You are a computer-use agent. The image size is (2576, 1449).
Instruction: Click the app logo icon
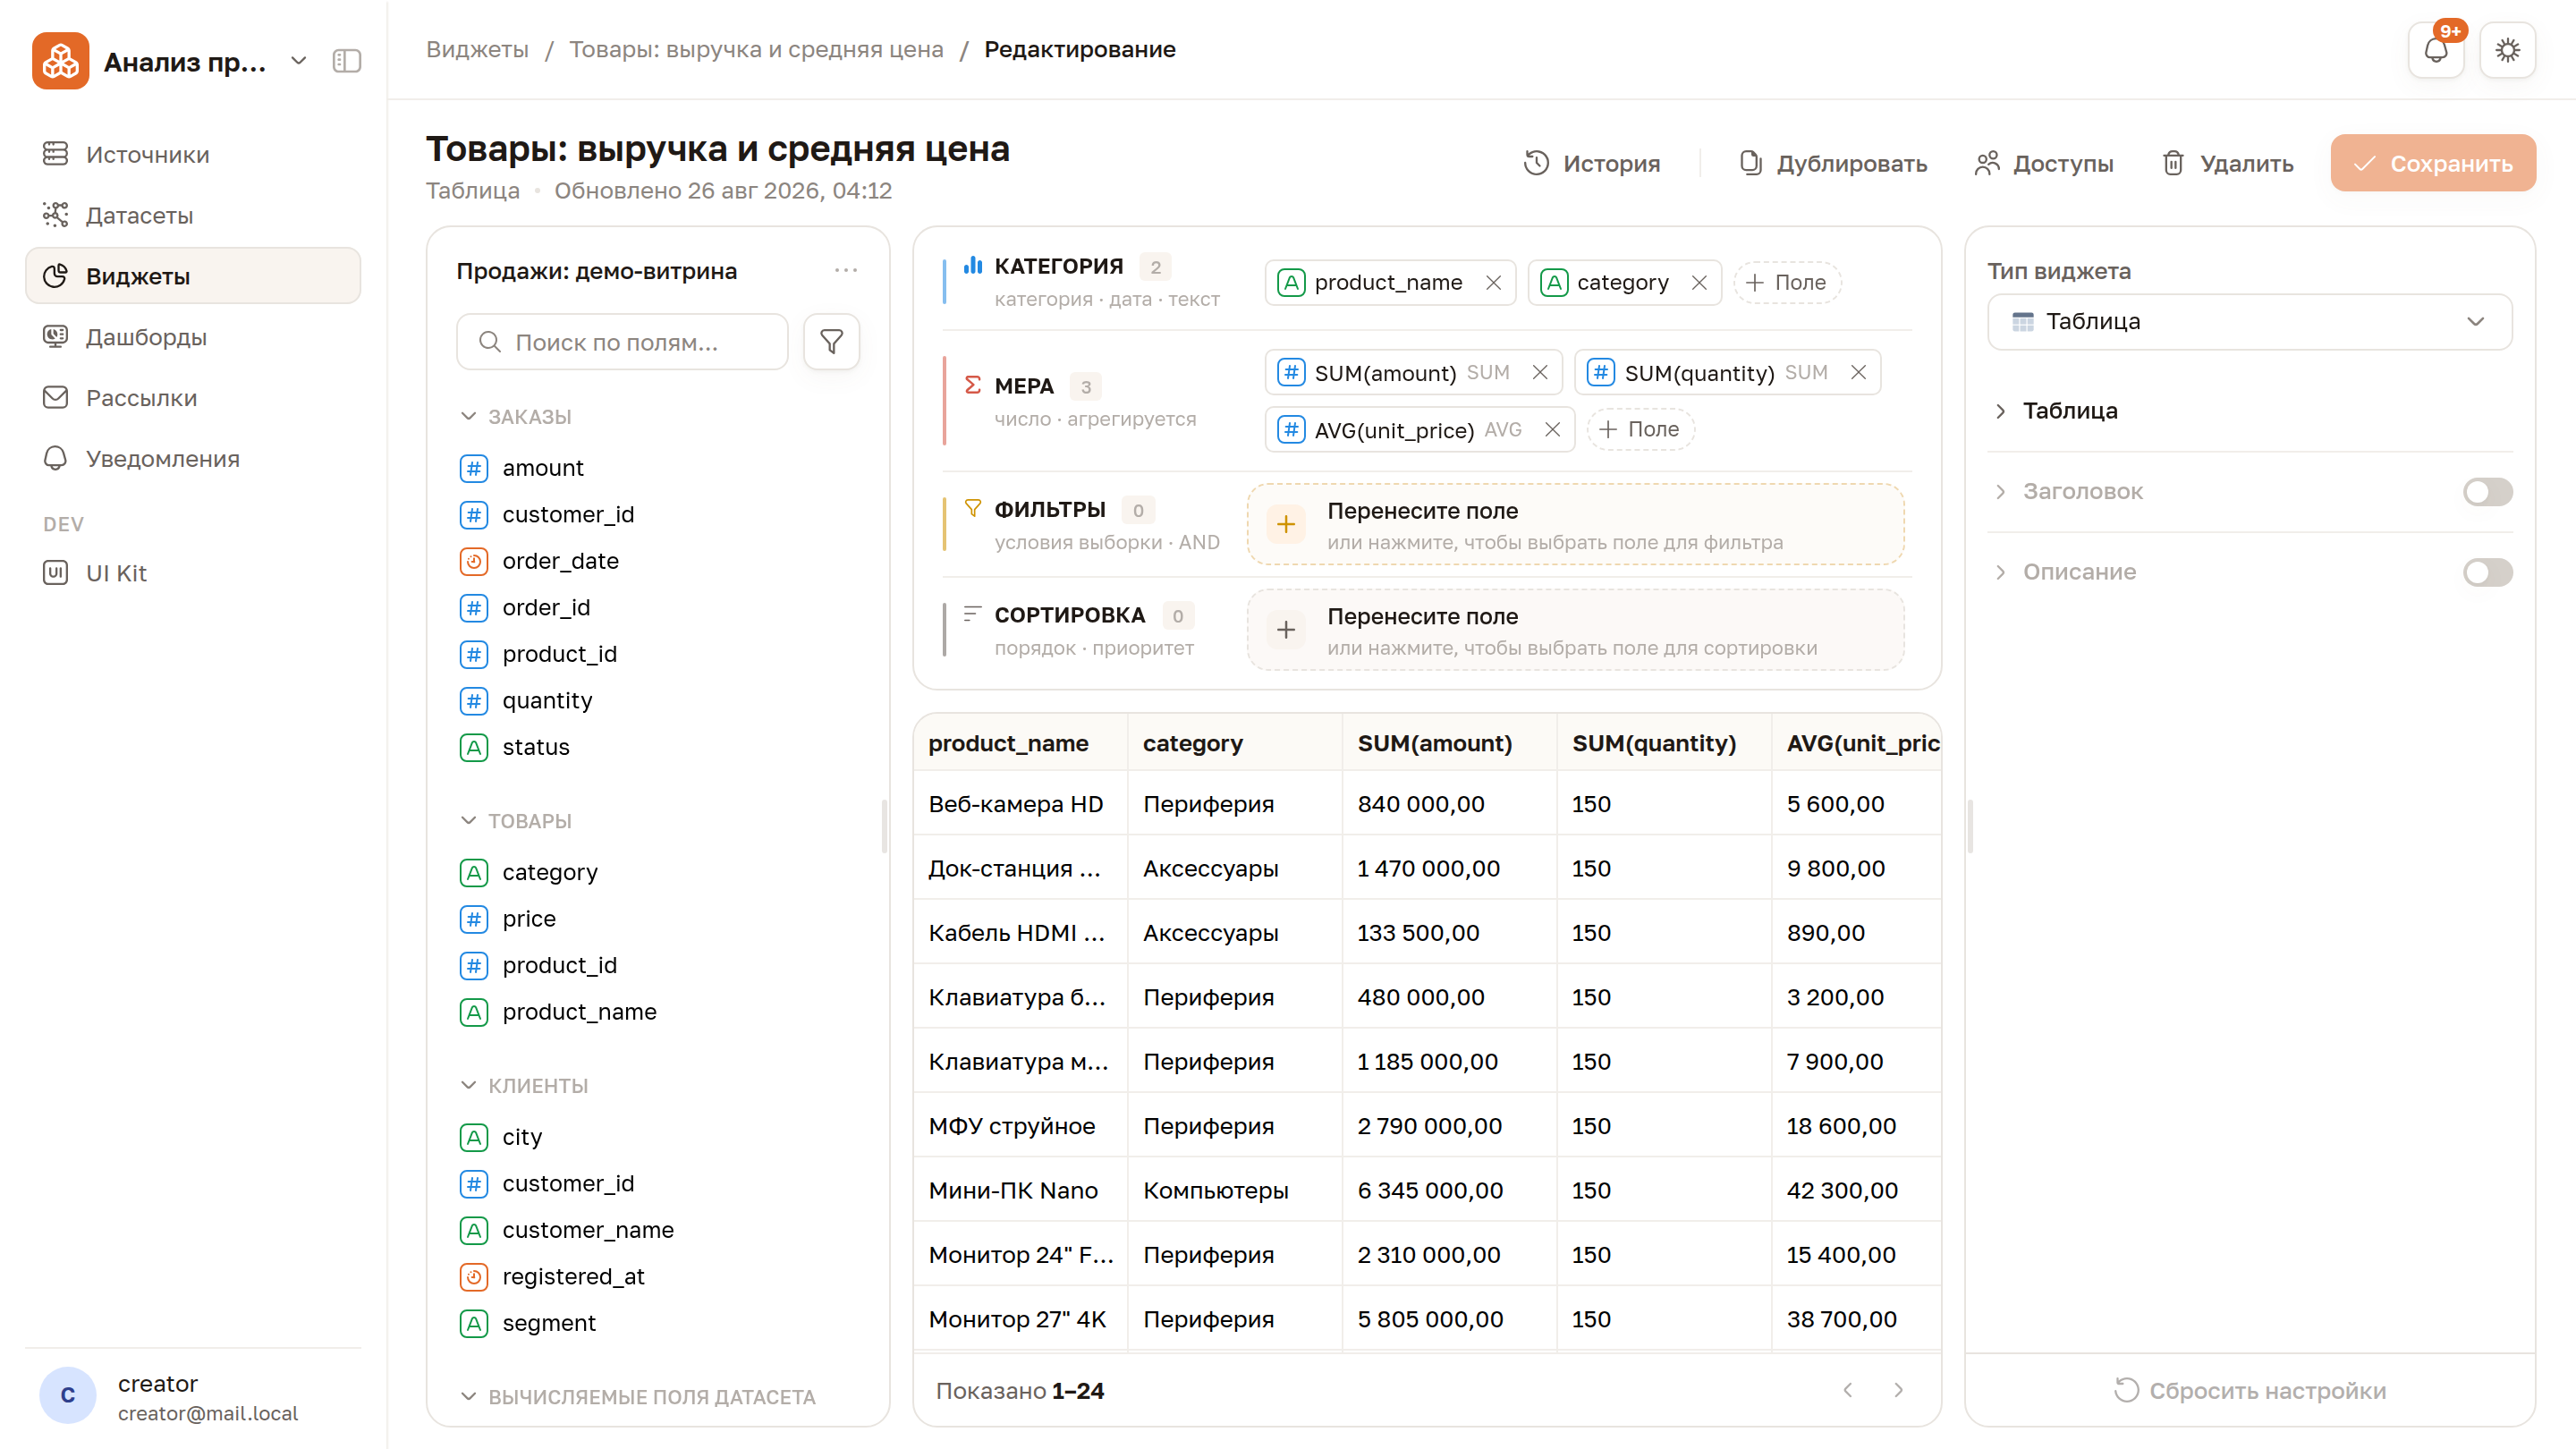pos(60,61)
